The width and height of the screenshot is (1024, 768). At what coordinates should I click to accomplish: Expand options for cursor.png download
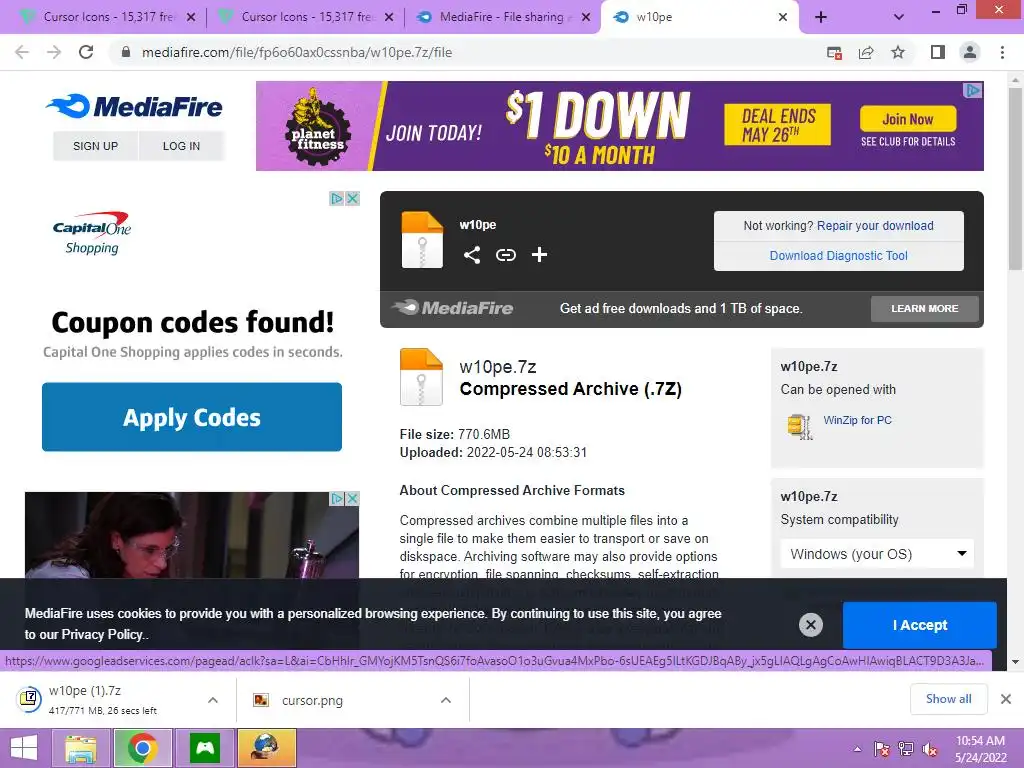pyautogui.click(x=446, y=700)
